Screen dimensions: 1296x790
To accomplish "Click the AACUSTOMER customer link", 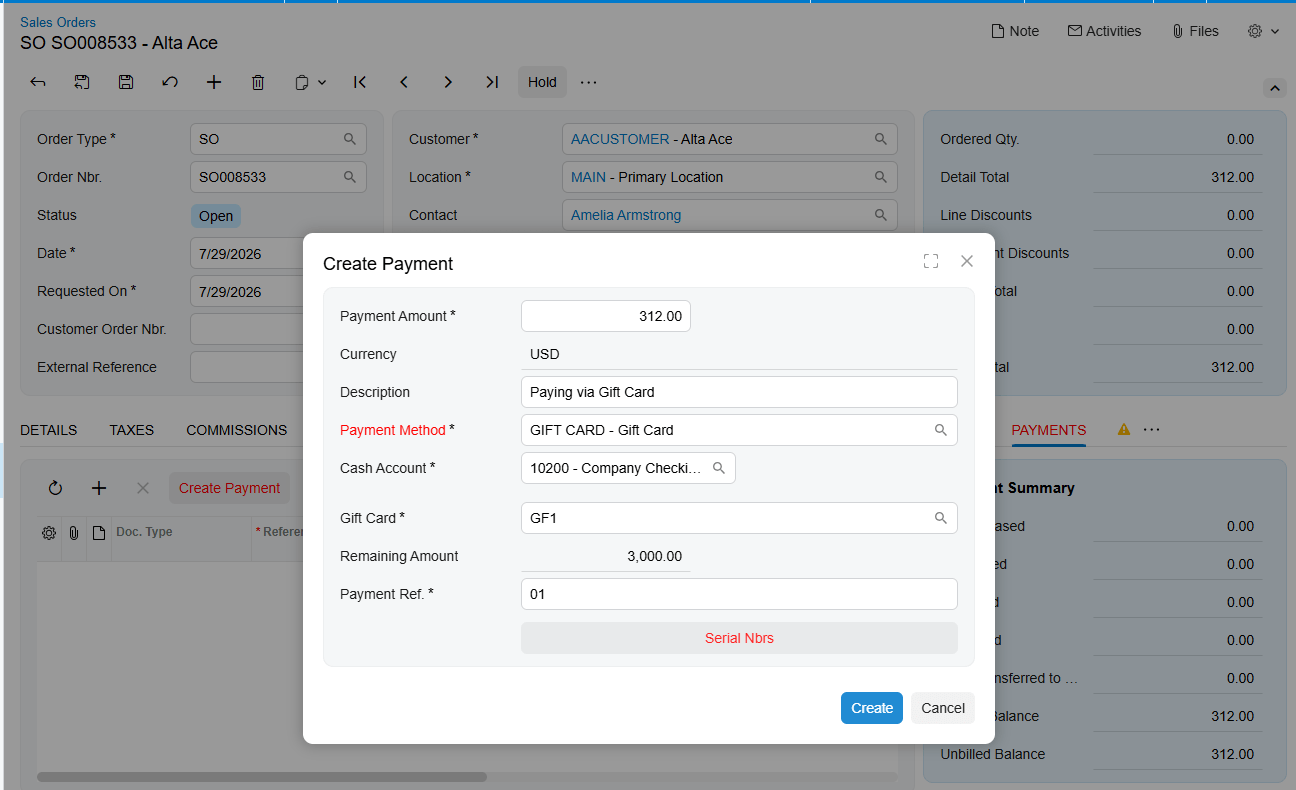I will [x=620, y=139].
